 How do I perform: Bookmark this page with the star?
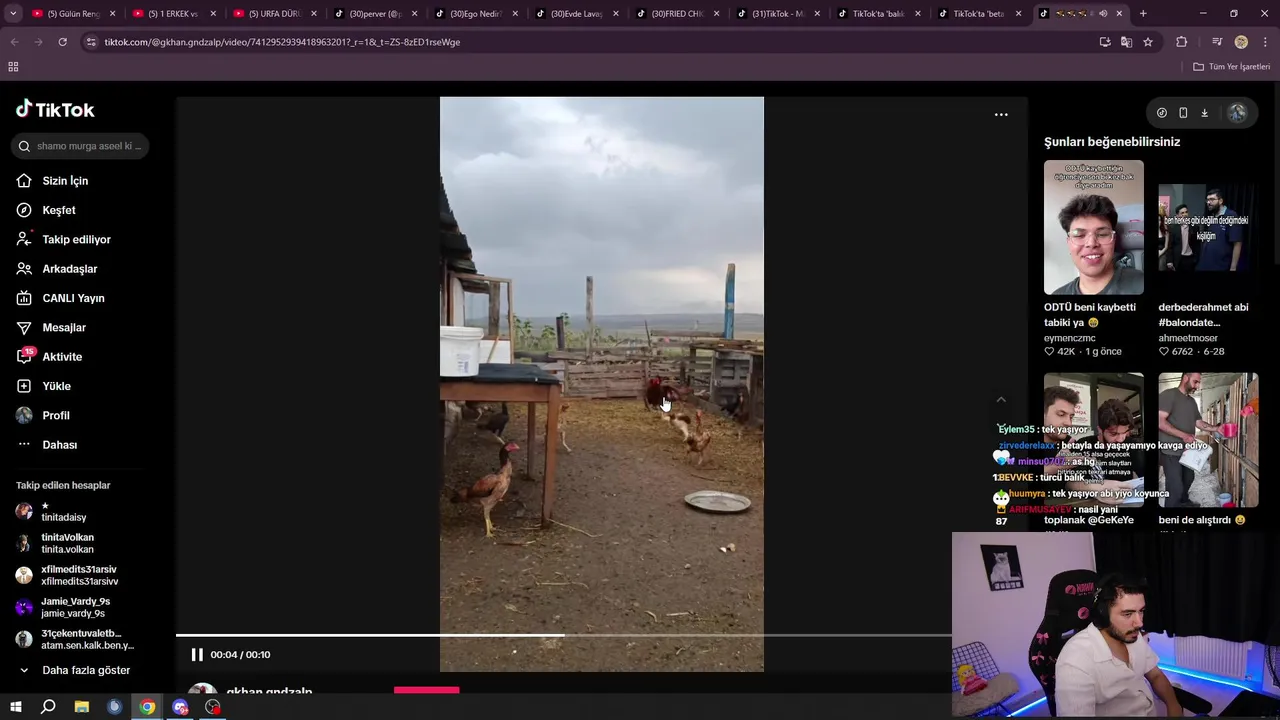pos(1148,42)
